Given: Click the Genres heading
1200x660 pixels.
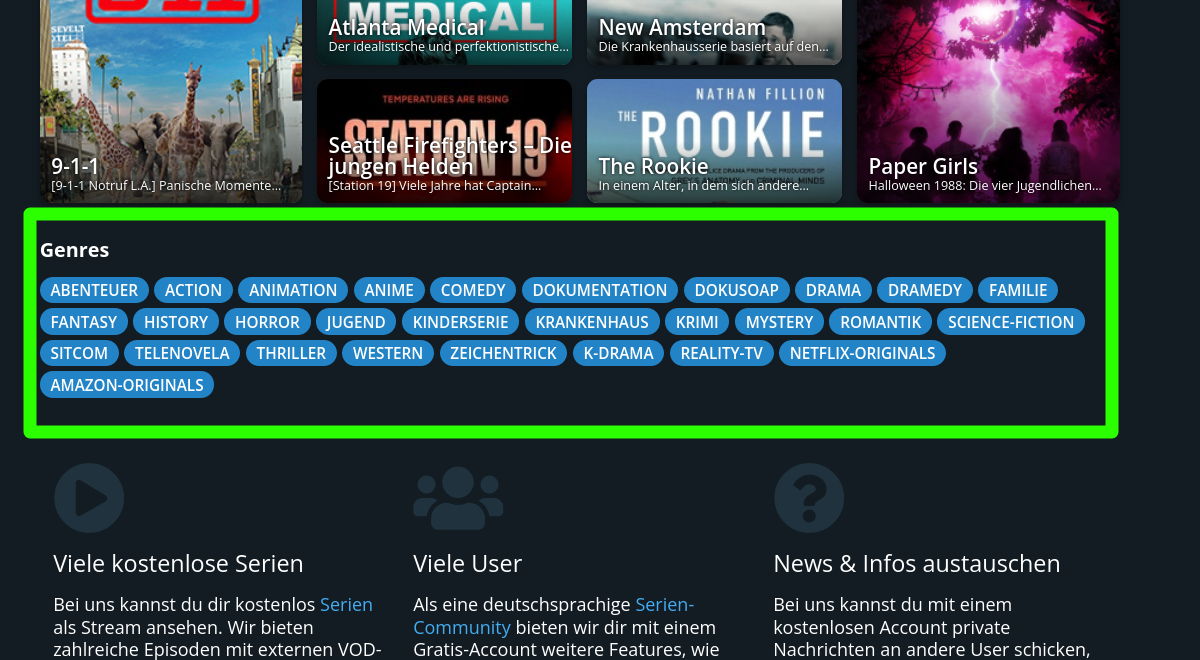Looking at the screenshot, I should (75, 250).
